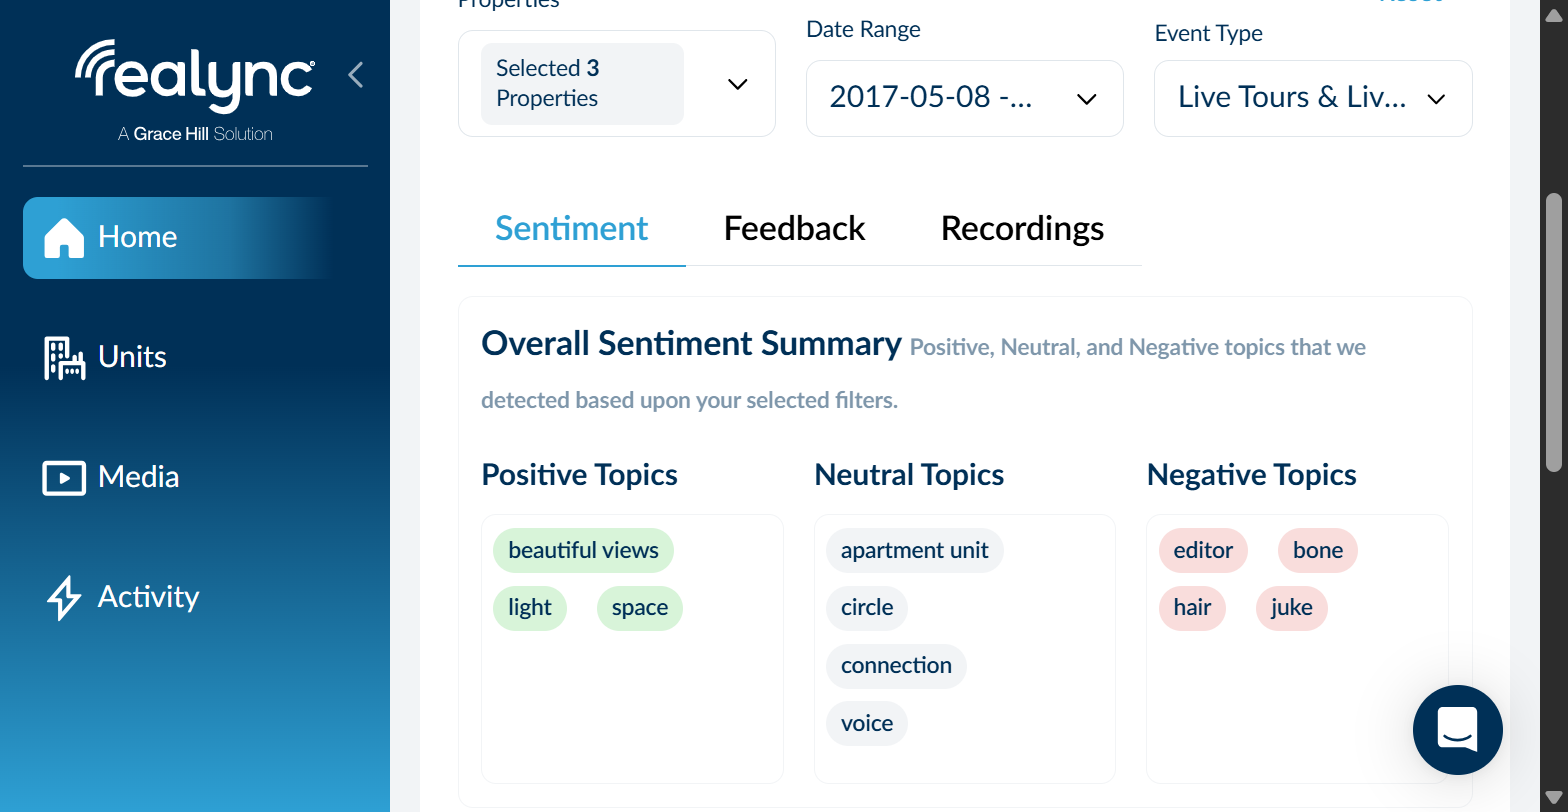Image resolution: width=1568 pixels, height=812 pixels.
Task: Click the "connection" neutral topic tag
Action: coord(896,666)
